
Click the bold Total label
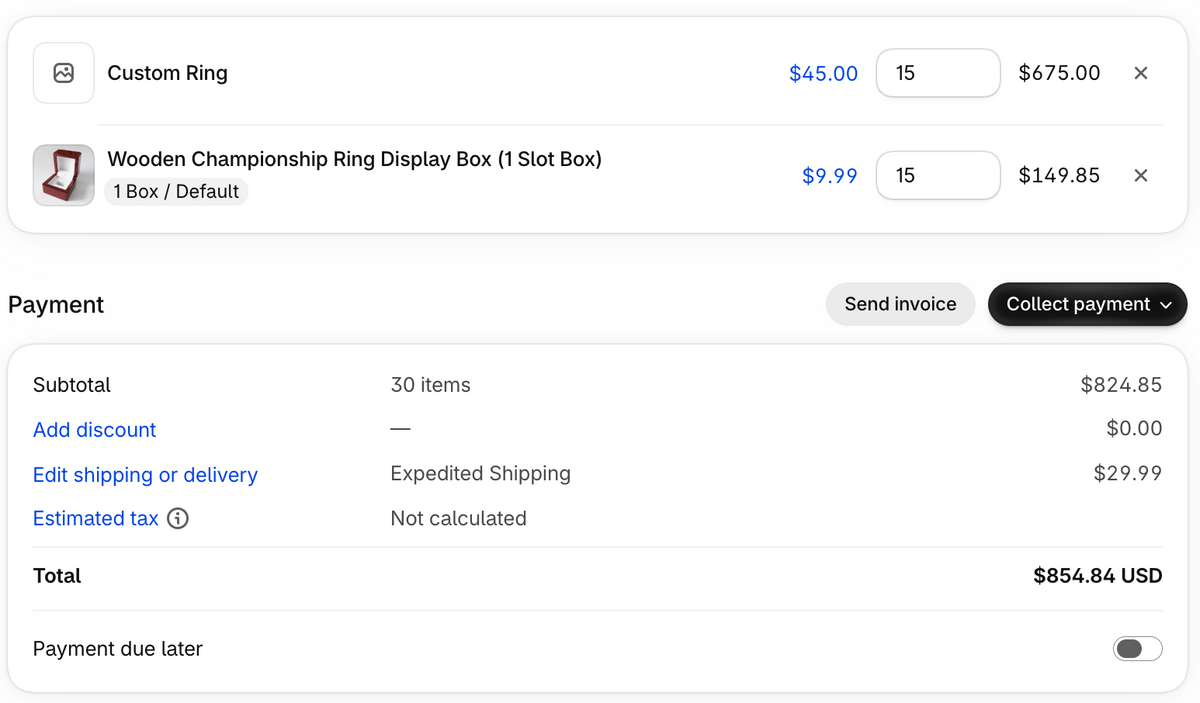(57, 576)
